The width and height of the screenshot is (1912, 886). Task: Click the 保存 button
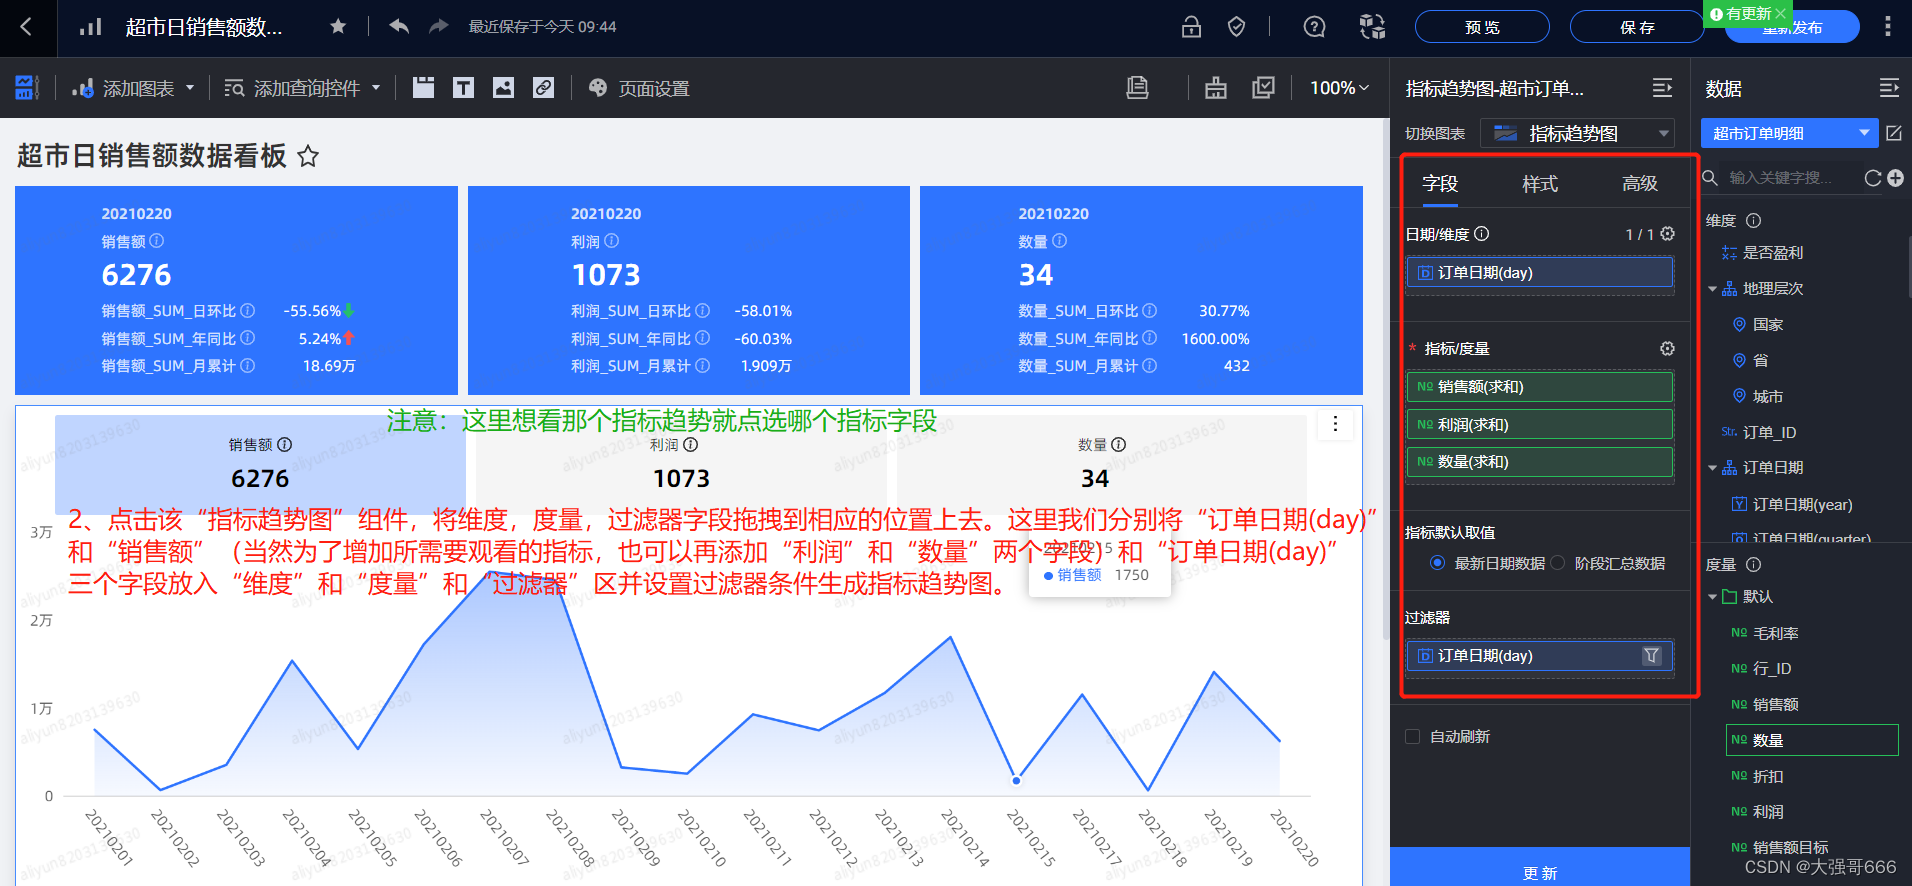[1637, 27]
